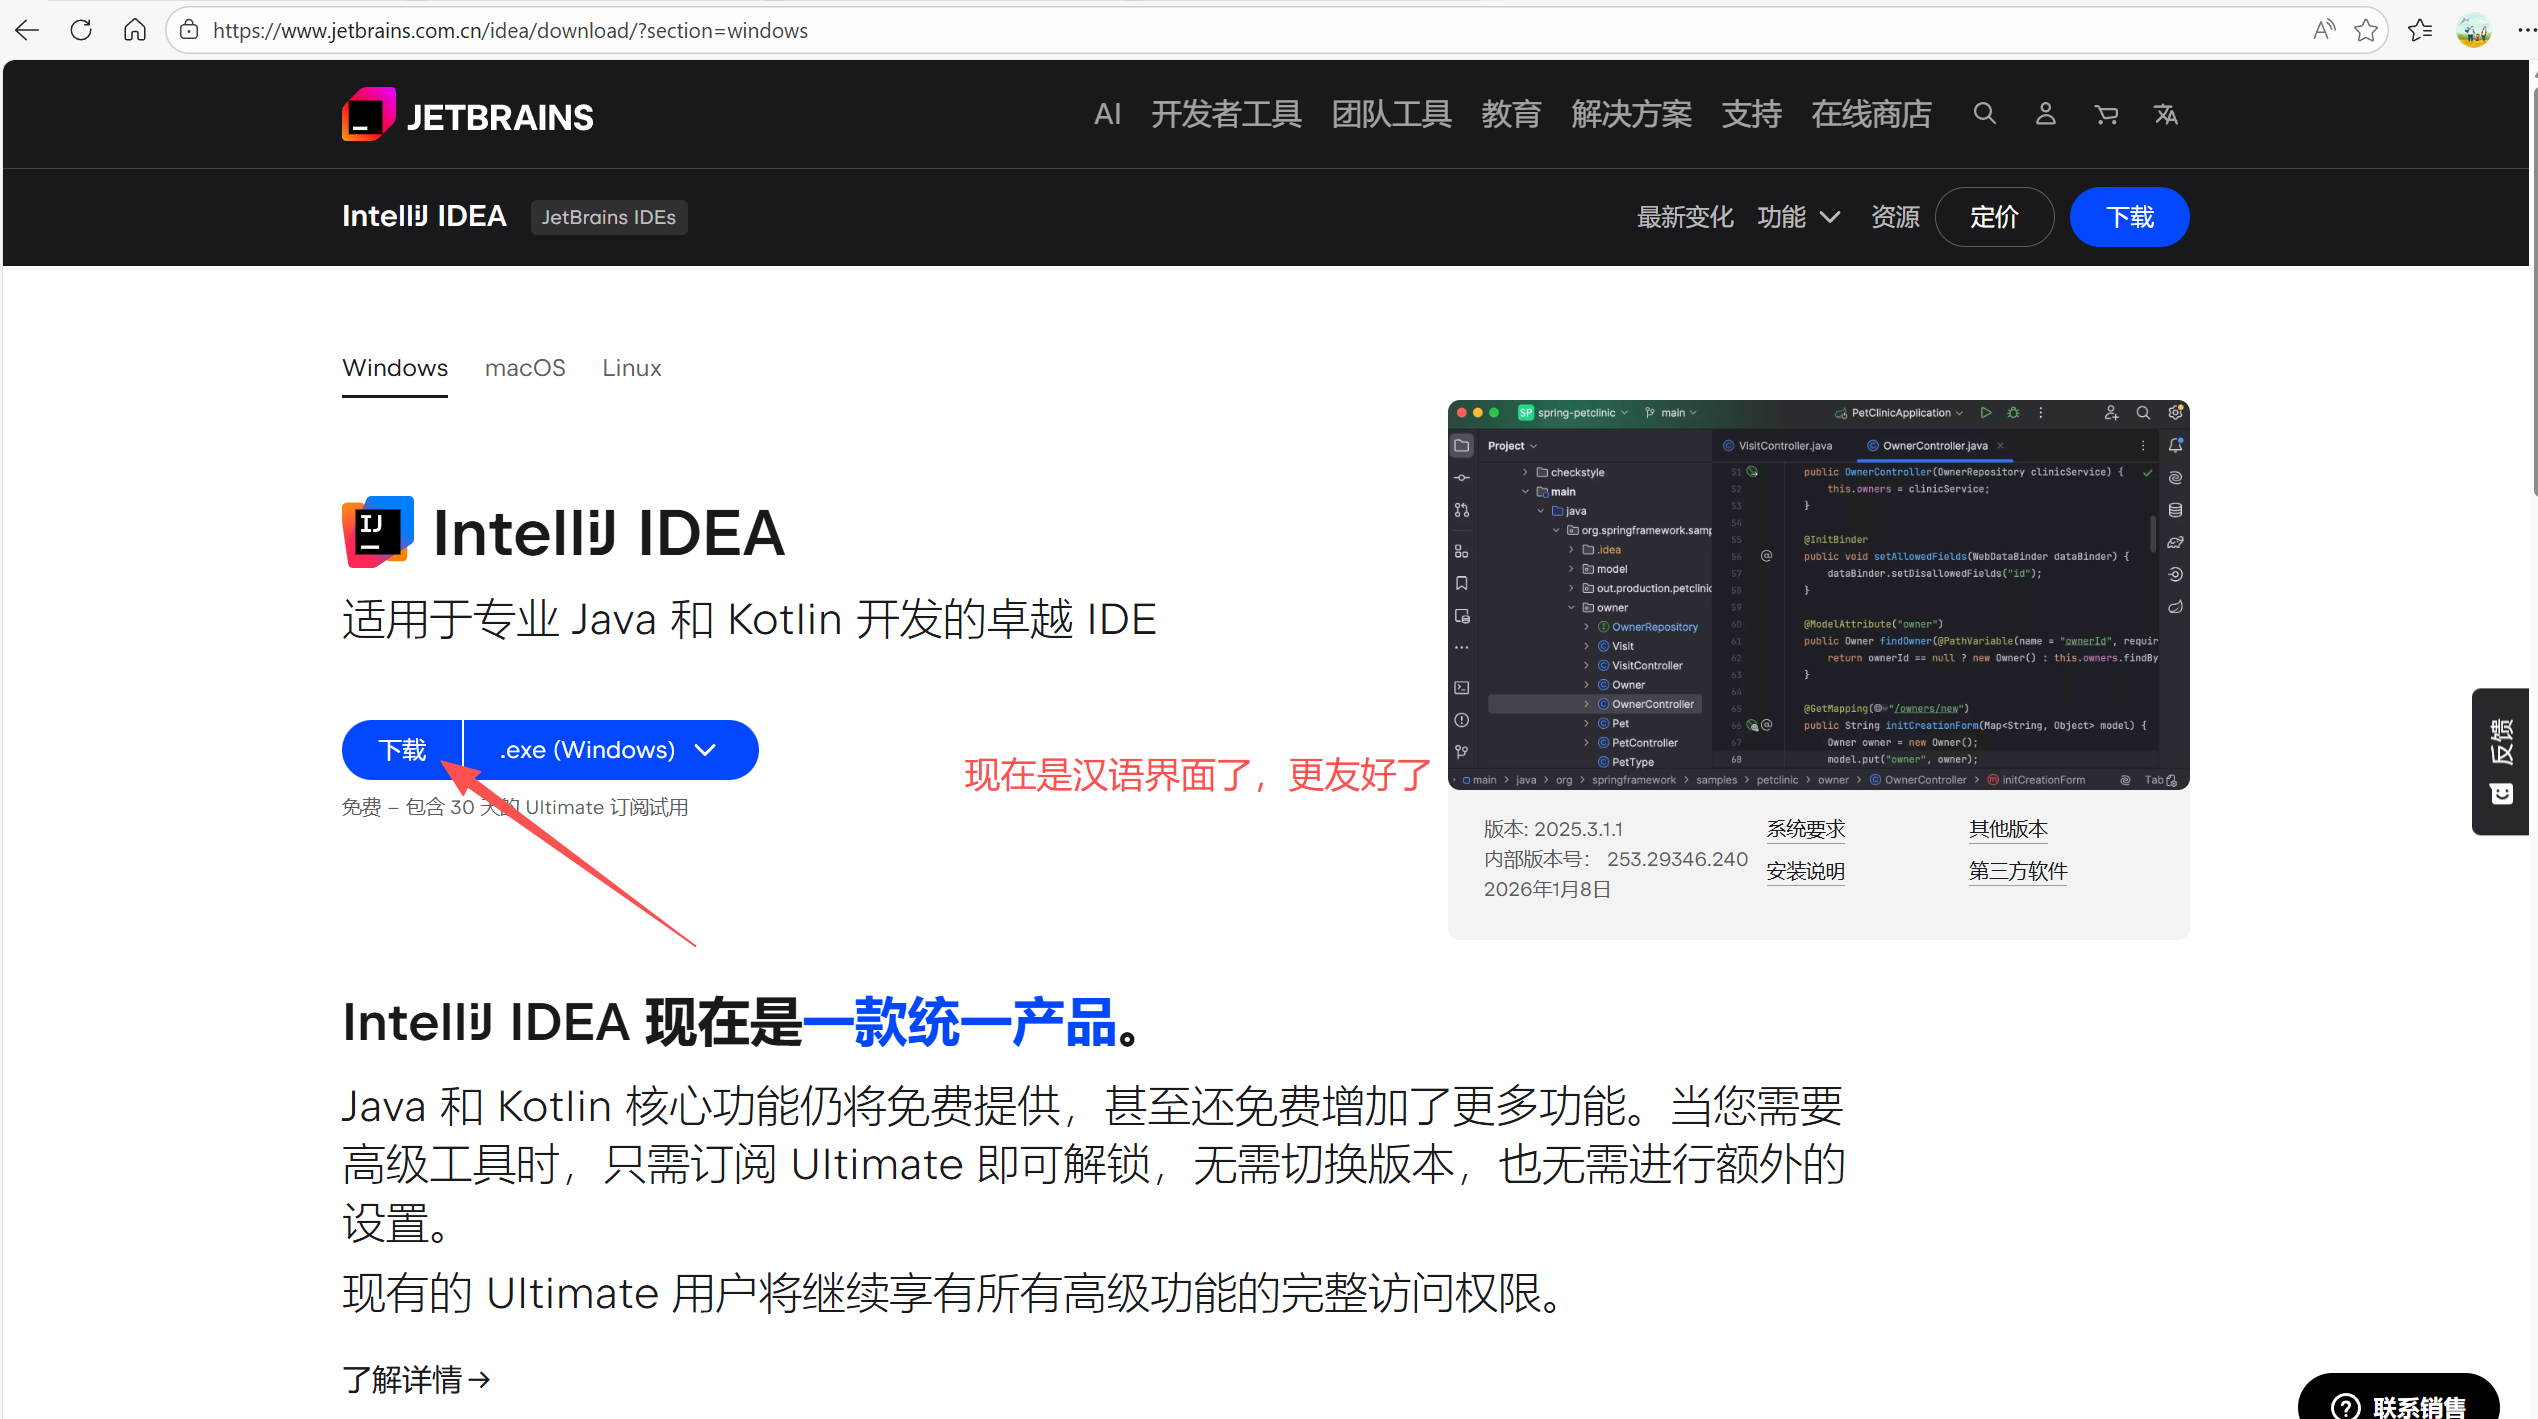Click the IDE screenshot preview image
Screen dimensions: 2538x1419
click(x=1818, y=595)
